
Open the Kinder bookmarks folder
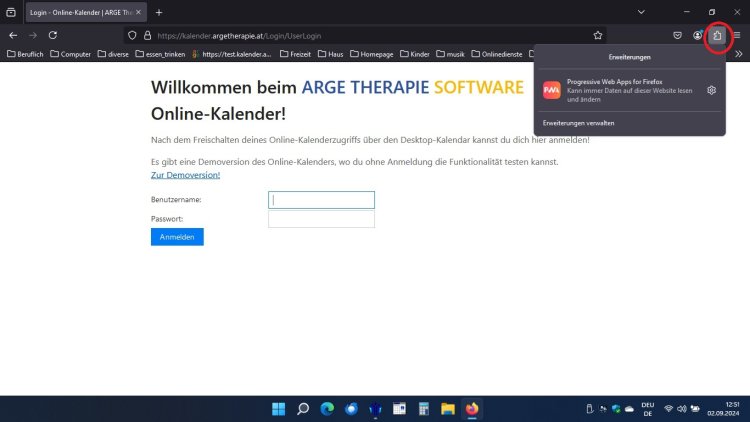click(415, 54)
